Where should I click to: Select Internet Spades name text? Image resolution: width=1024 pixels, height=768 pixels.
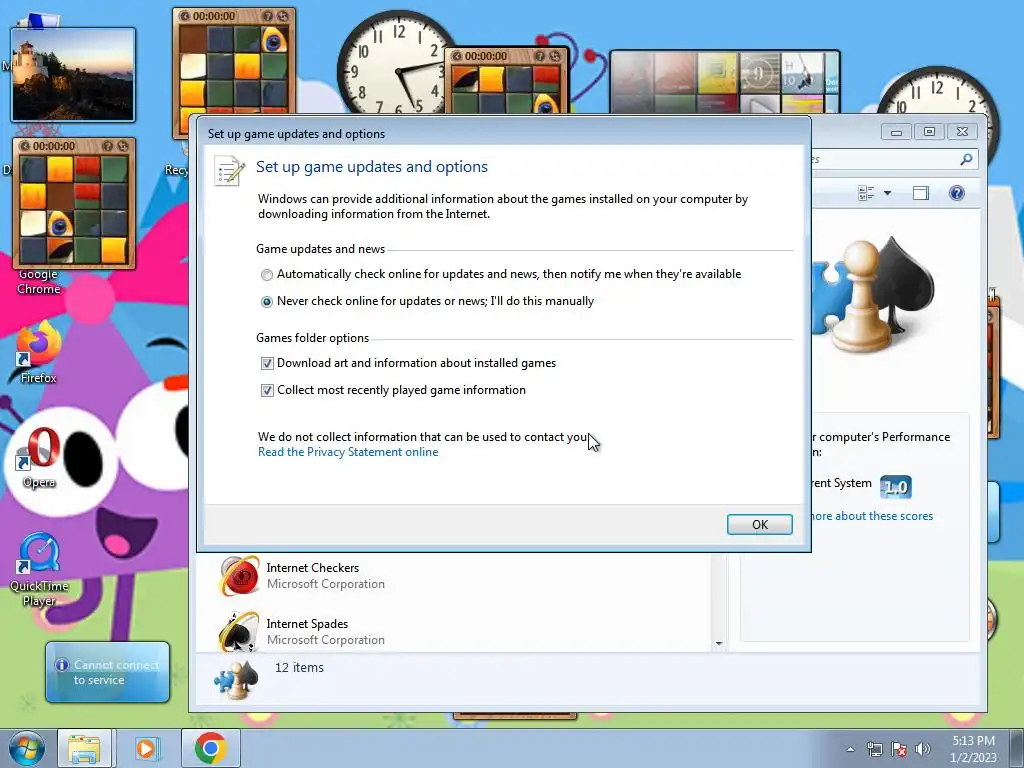pyautogui.click(x=307, y=624)
